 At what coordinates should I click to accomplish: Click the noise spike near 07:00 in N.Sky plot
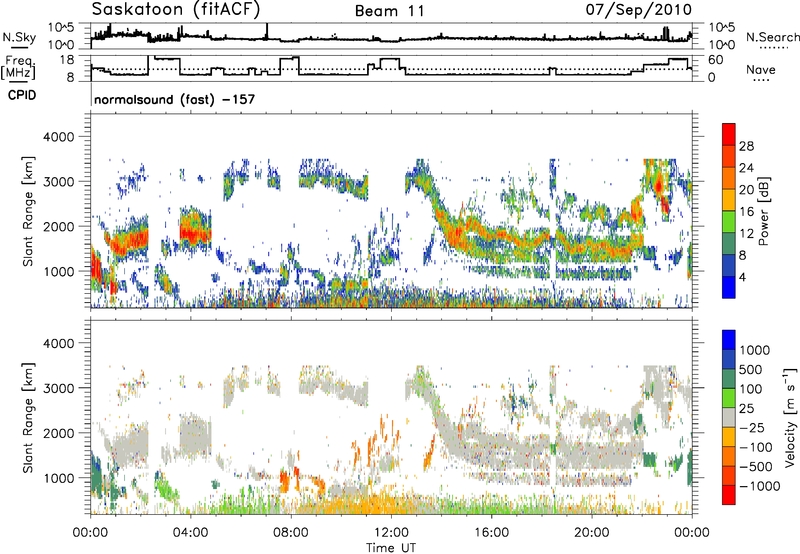tap(267, 32)
